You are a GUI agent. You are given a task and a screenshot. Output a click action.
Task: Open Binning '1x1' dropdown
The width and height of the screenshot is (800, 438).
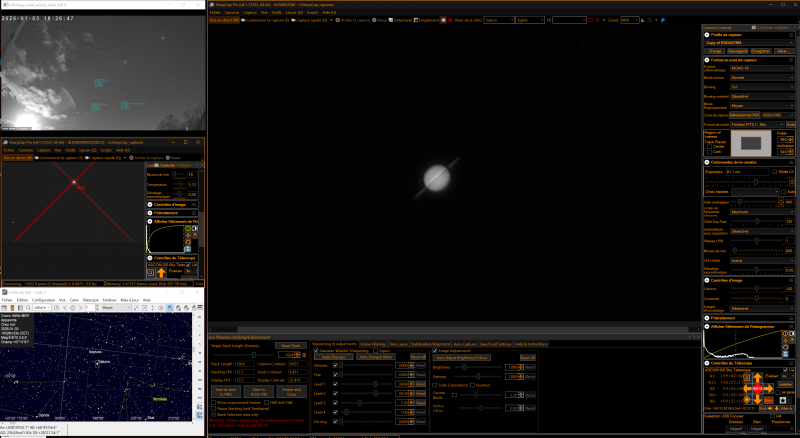click(762, 87)
